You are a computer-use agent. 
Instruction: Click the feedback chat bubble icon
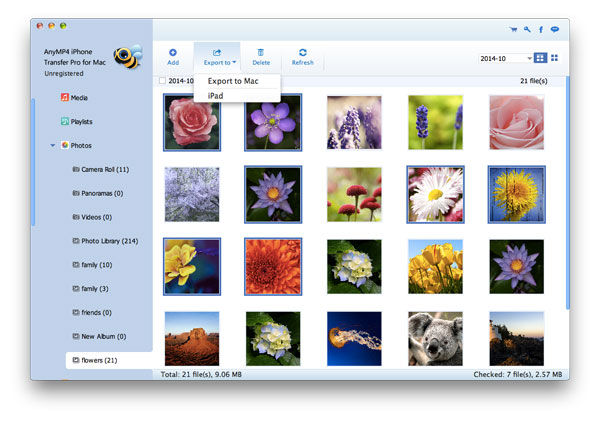coord(555,30)
